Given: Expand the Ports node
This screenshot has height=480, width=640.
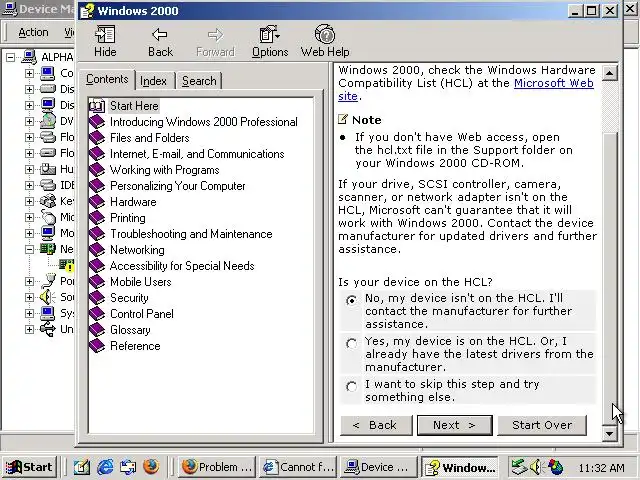Looking at the screenshot, I should 29,281.
